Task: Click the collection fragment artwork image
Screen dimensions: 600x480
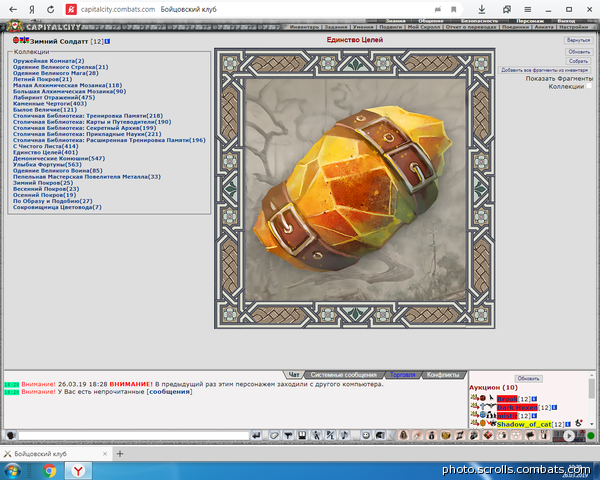Action: [355, 189]
